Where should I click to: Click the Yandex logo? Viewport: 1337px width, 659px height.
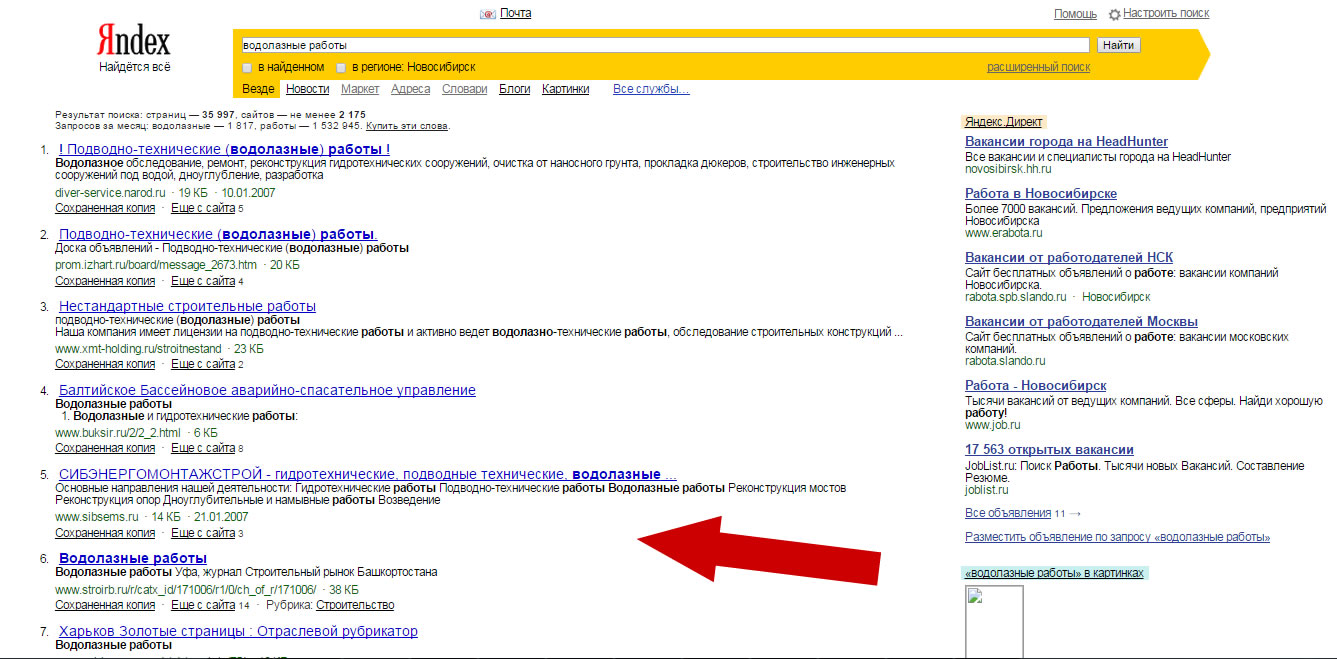click(134, 41)
